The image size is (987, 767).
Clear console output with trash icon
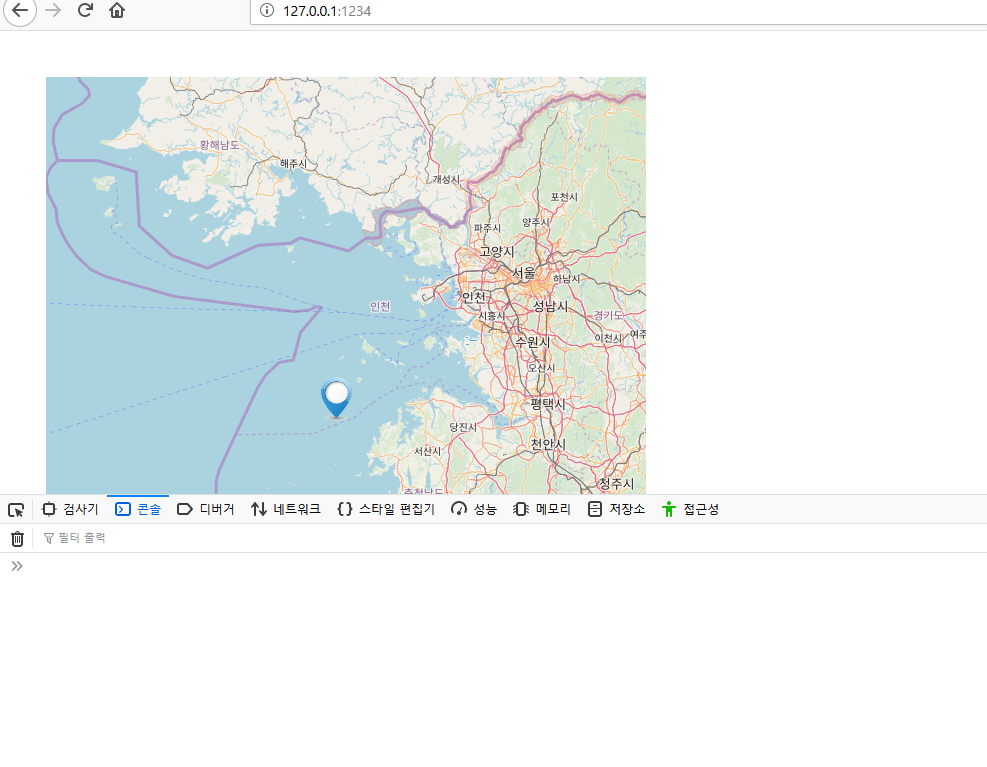18,538
